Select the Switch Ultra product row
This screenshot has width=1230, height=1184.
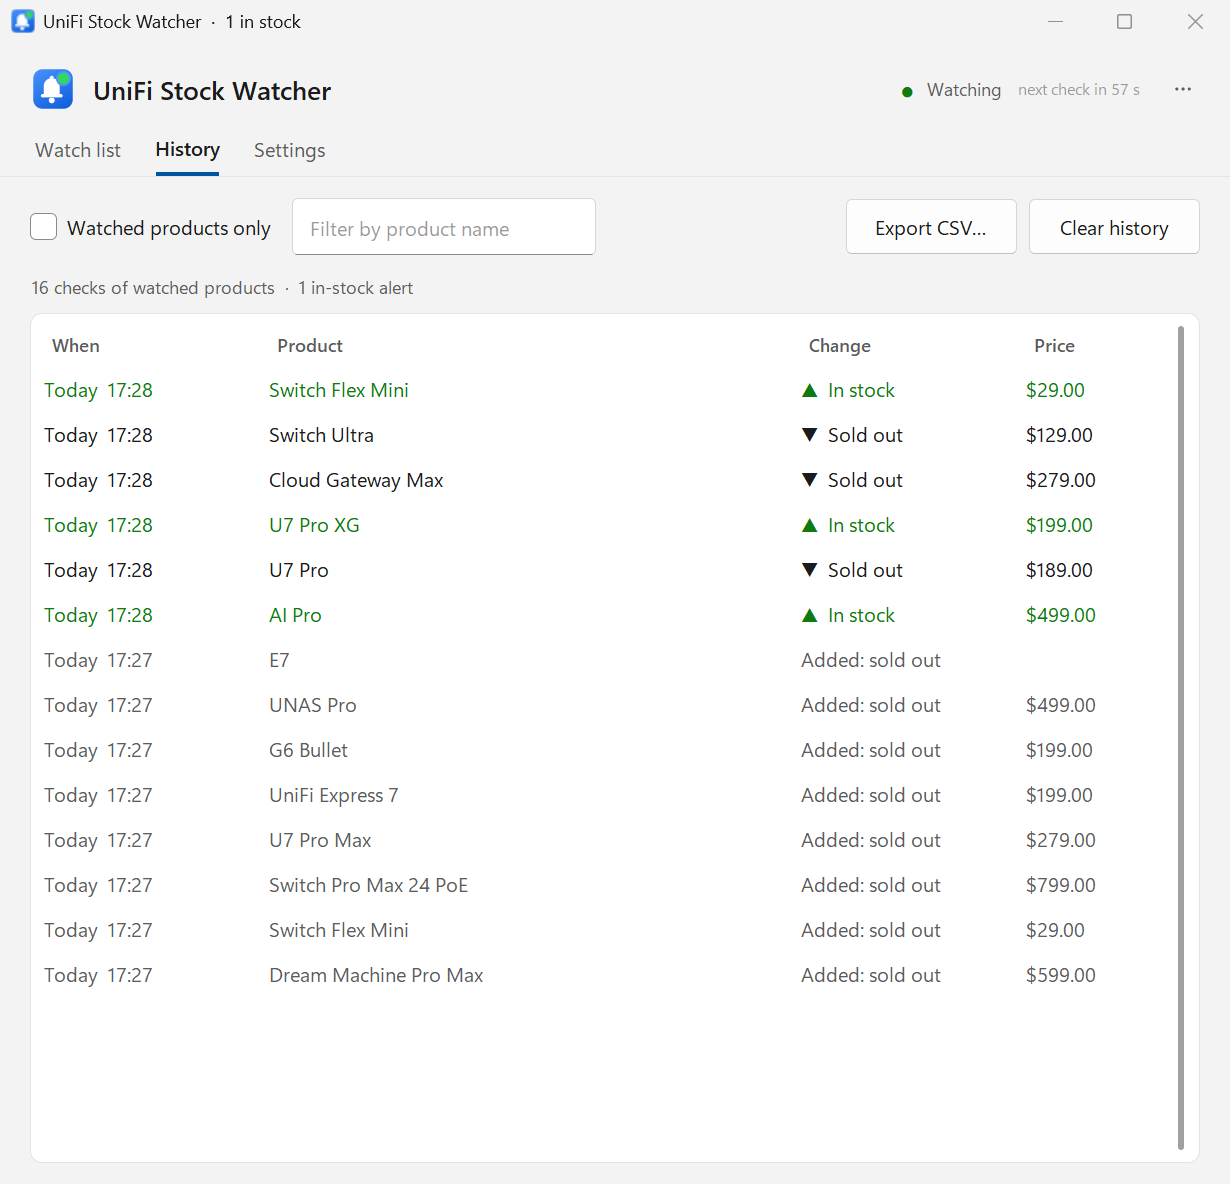coord(603,435)
